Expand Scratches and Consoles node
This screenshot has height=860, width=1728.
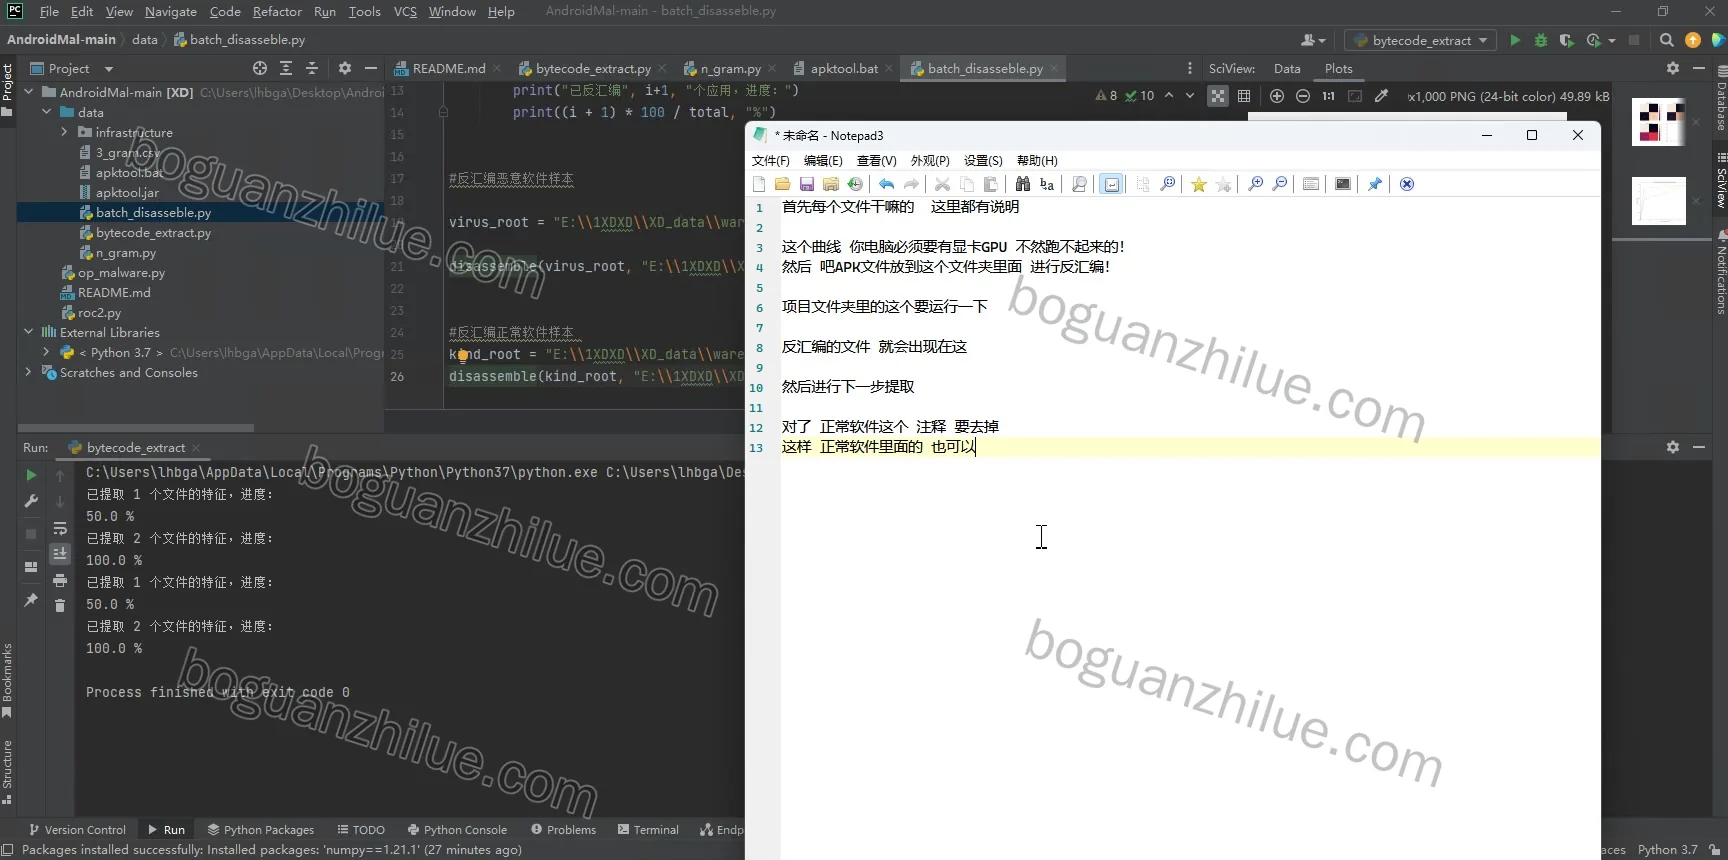[28, 372]
